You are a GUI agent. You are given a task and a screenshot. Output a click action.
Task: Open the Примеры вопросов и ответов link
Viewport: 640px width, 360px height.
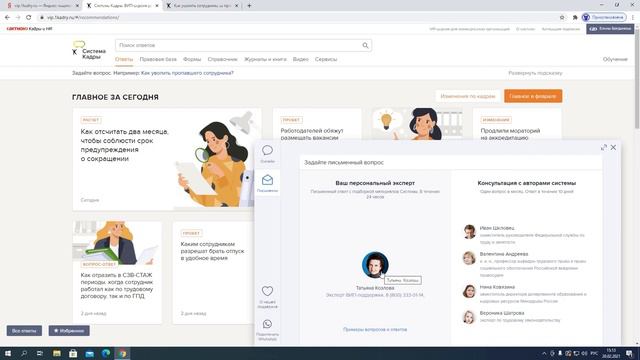(375, 329)
